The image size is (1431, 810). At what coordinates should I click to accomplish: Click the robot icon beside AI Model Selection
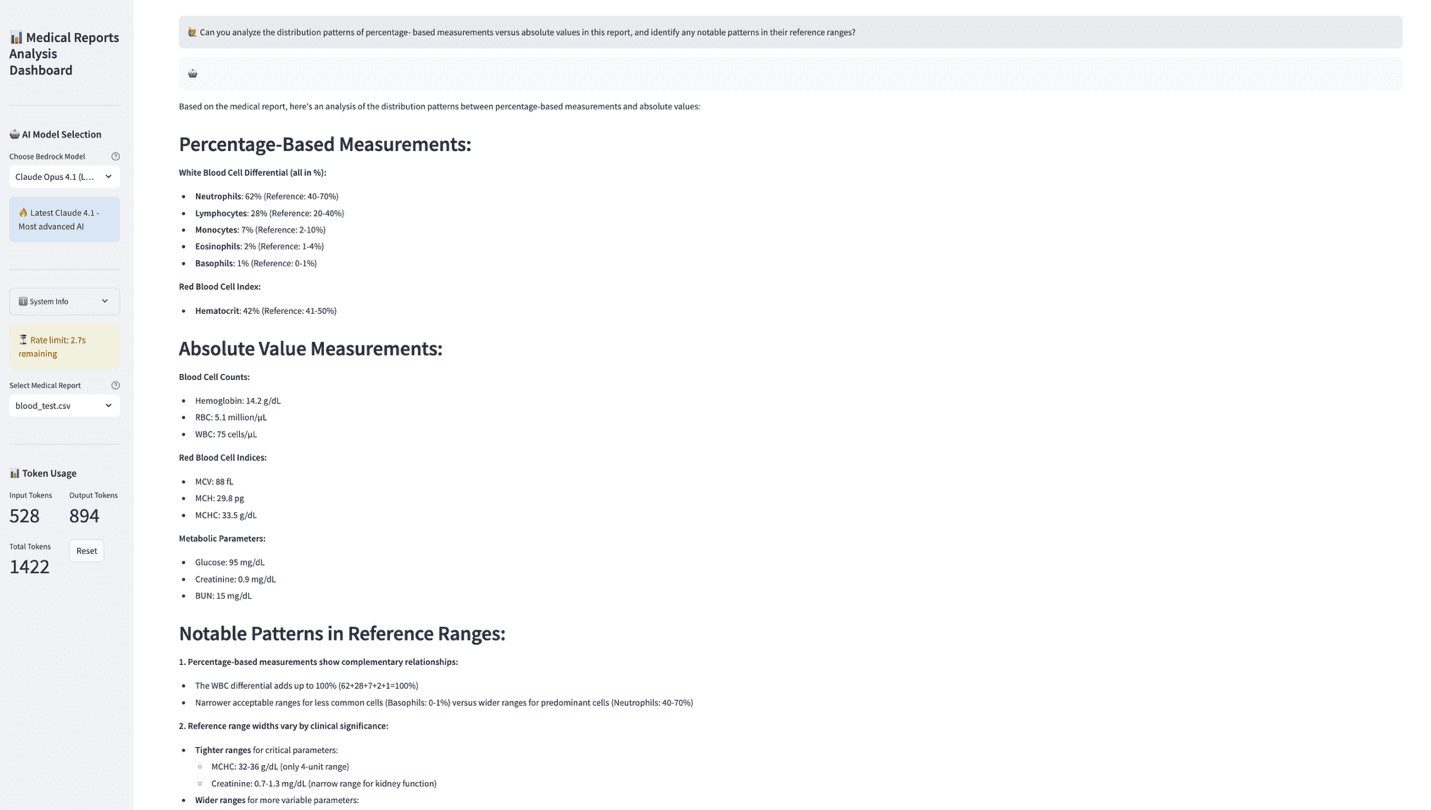coord(14,134)
